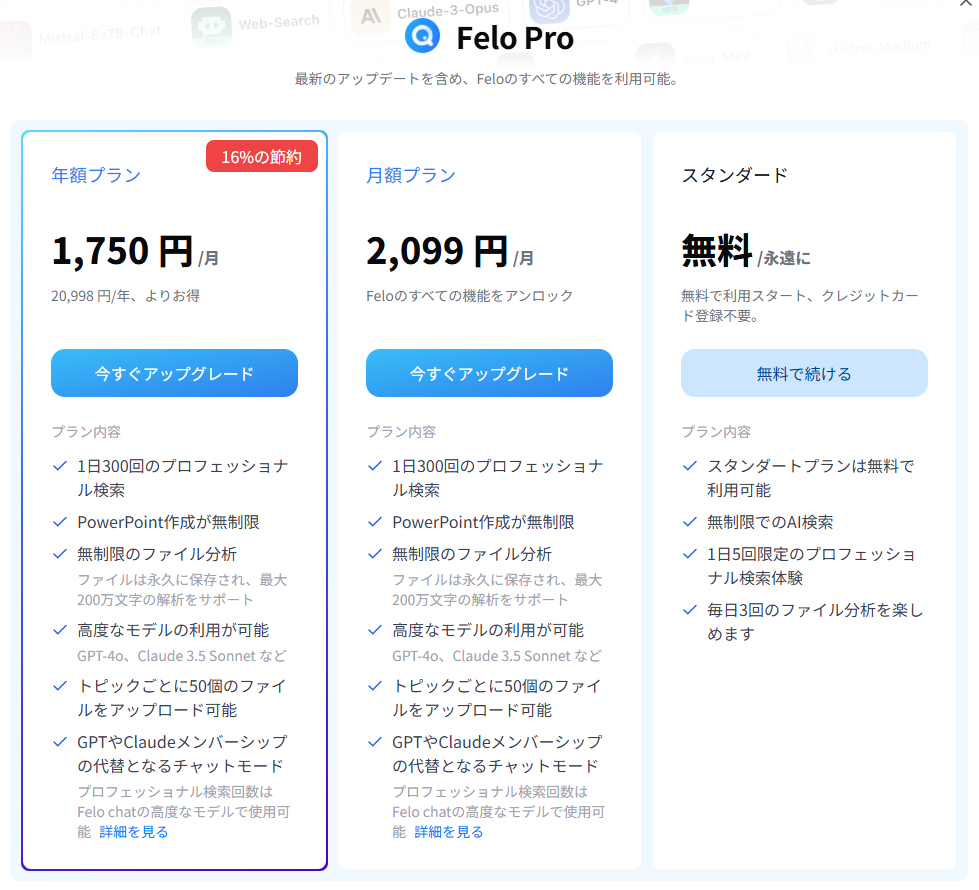Click the red 16%の節約 badge

262,157
